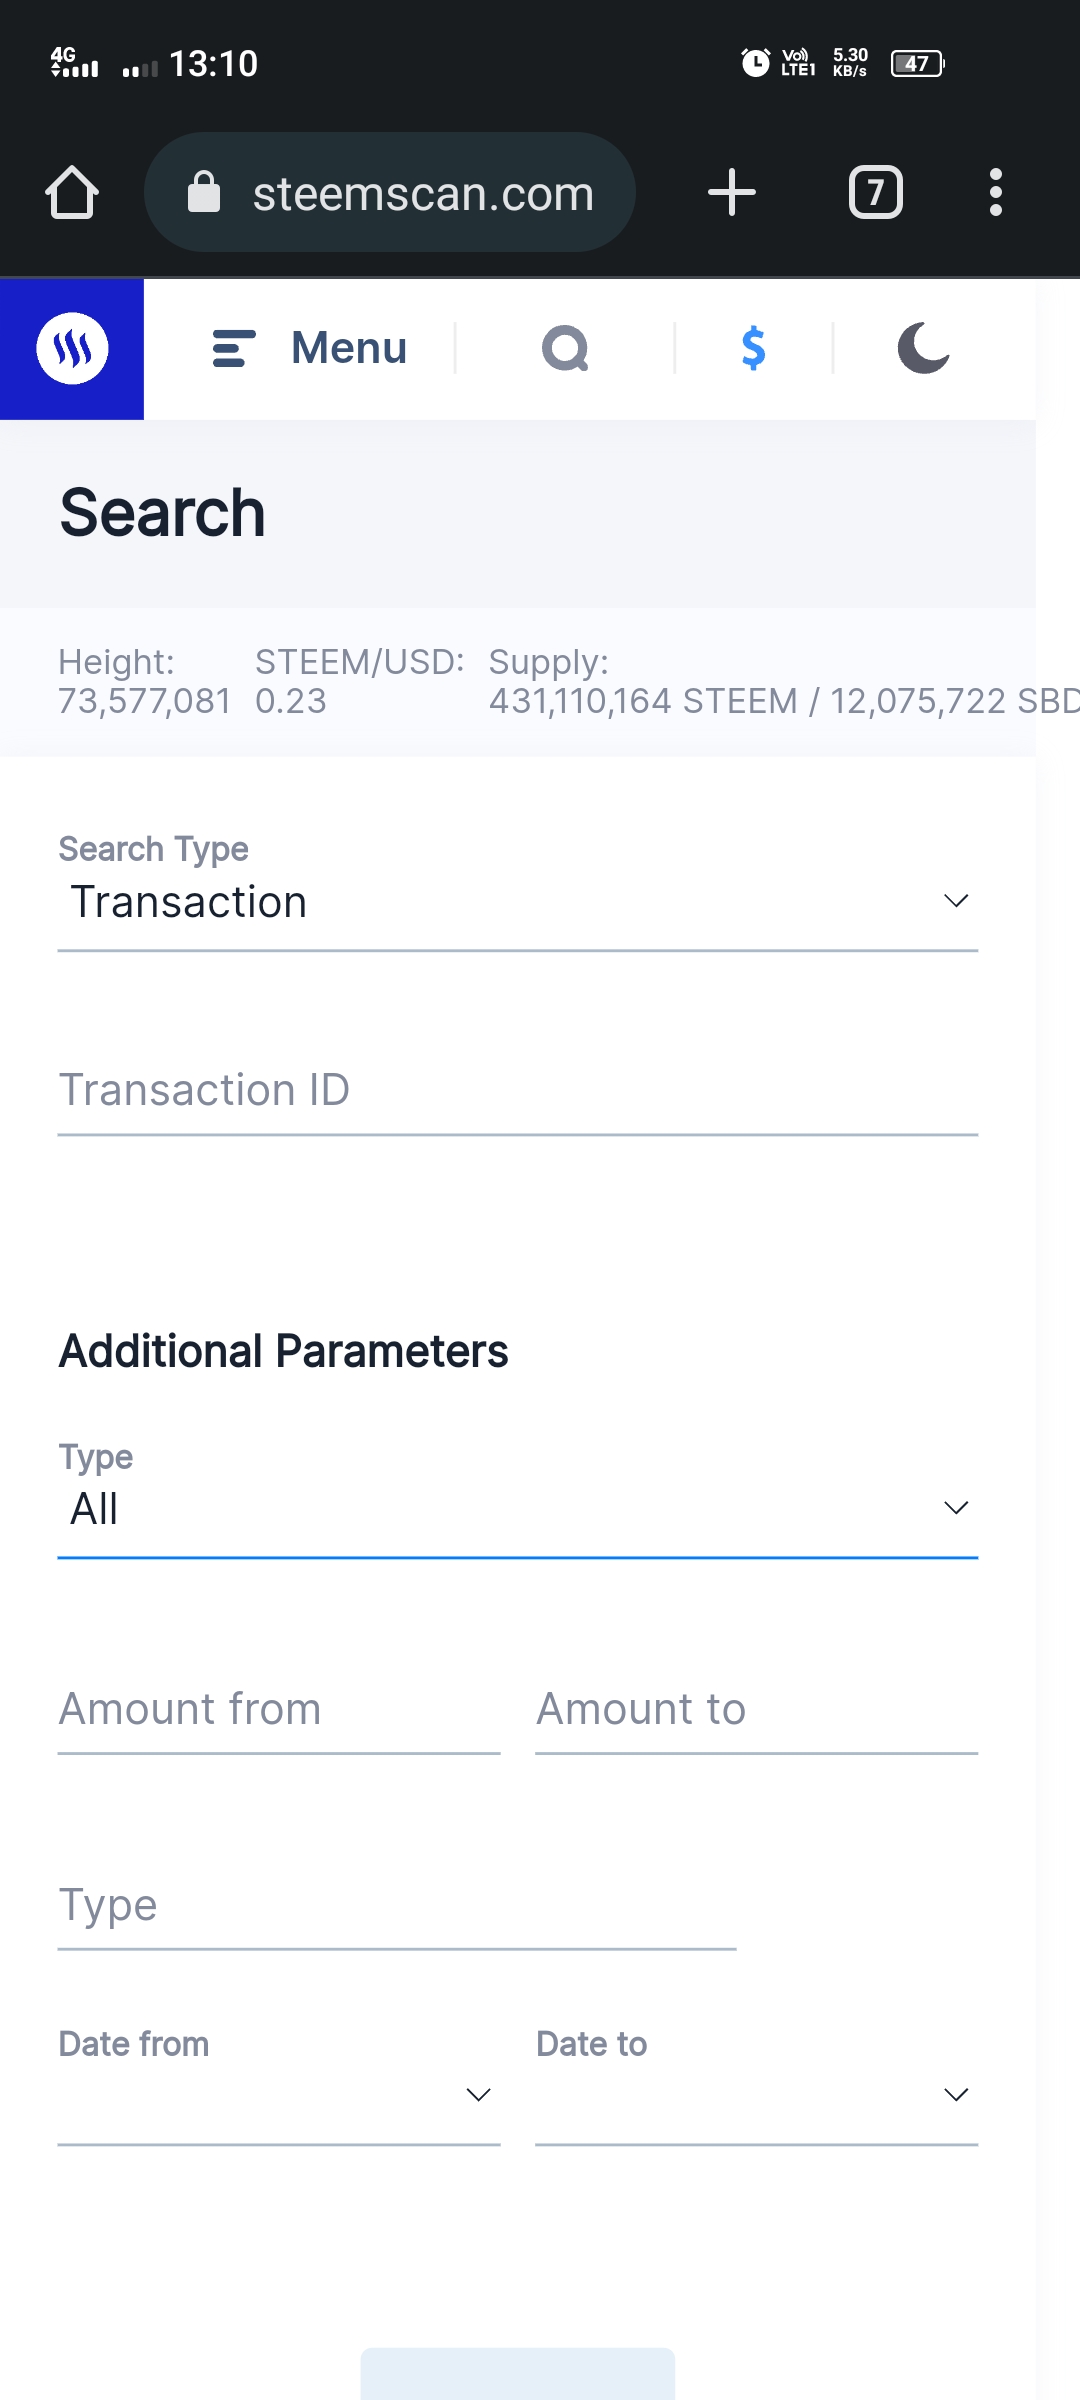Open the Date from picker
Screen dimensions: 1080x2400
[x=278, y=2095]
